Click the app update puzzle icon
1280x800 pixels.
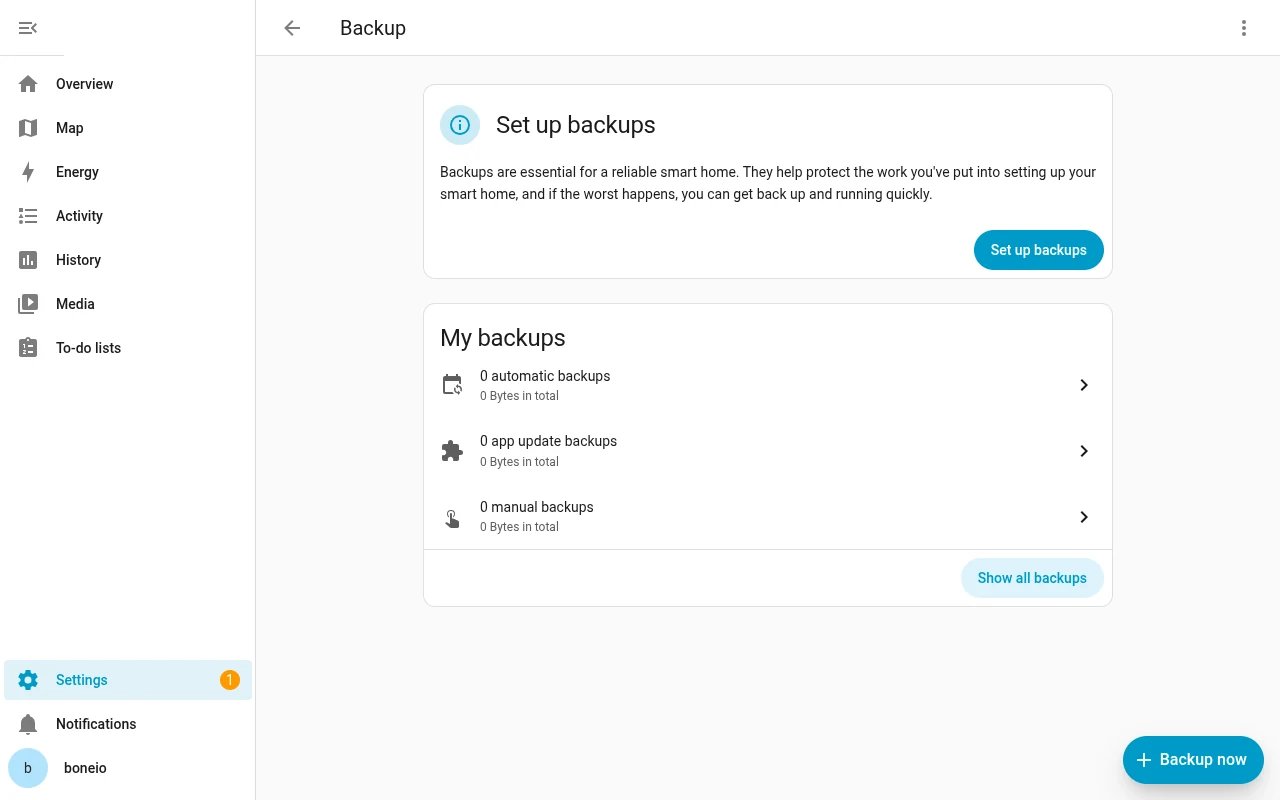pos(452,451)
